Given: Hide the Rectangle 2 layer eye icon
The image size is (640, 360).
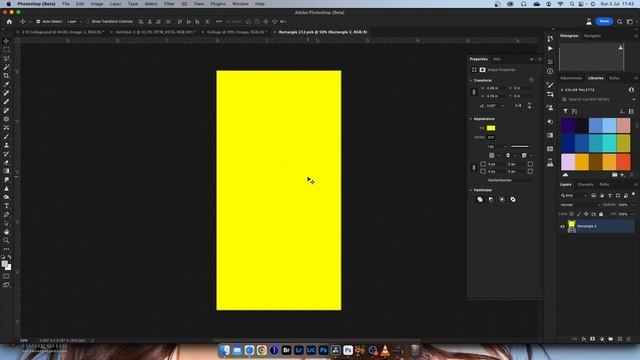Looking at the screenshot, I should [562, 227].
